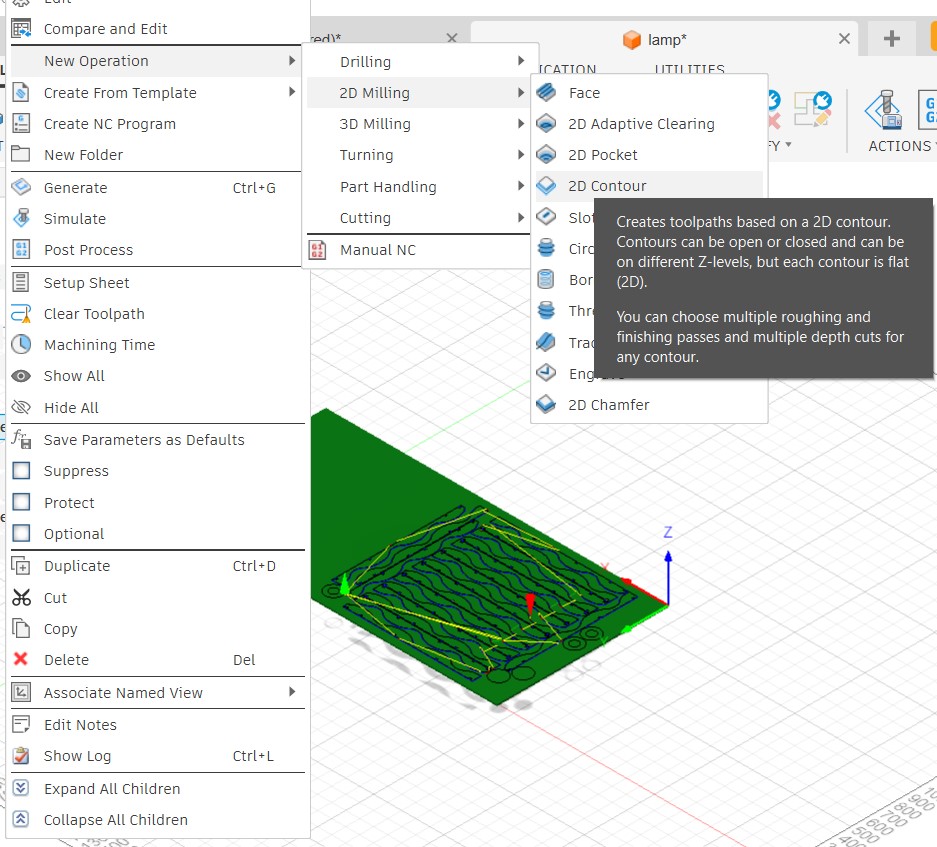Expand the Turning submenu arrow
Image resolution: width=937 pixels, height=847 pixels.
click(x=521, y=154)
